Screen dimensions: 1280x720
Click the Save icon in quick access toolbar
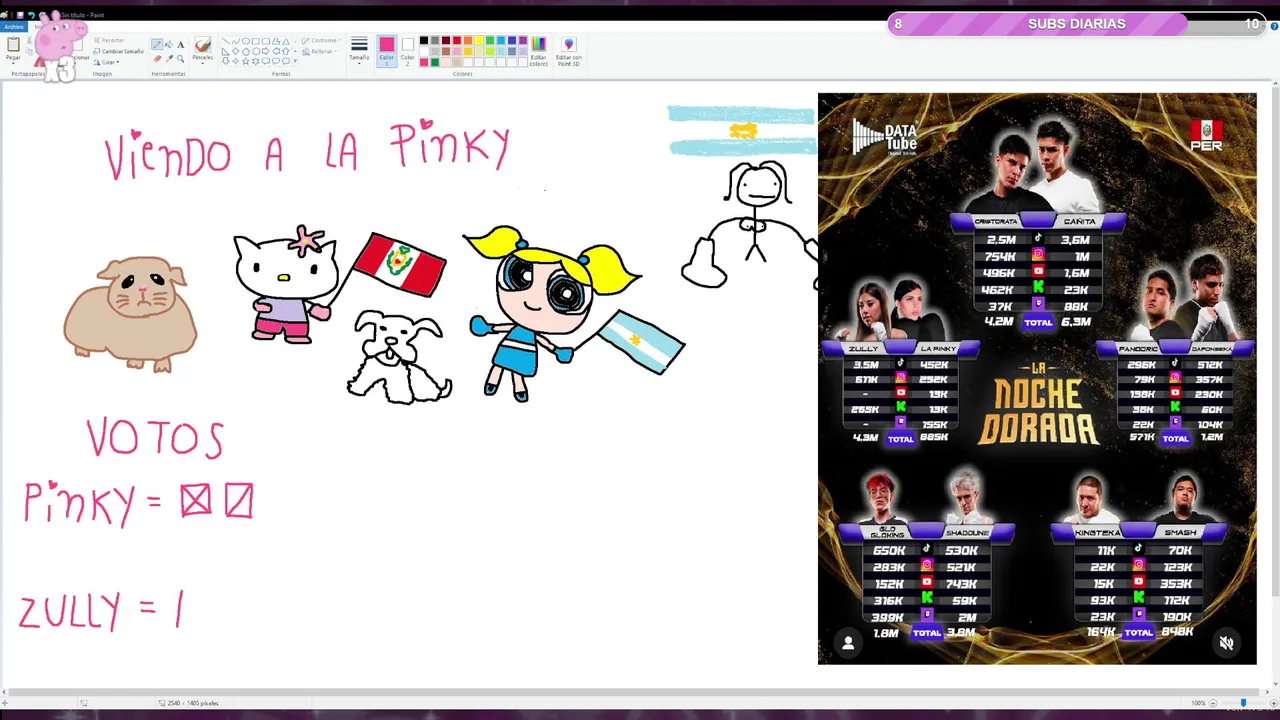(x=20, y=15)
